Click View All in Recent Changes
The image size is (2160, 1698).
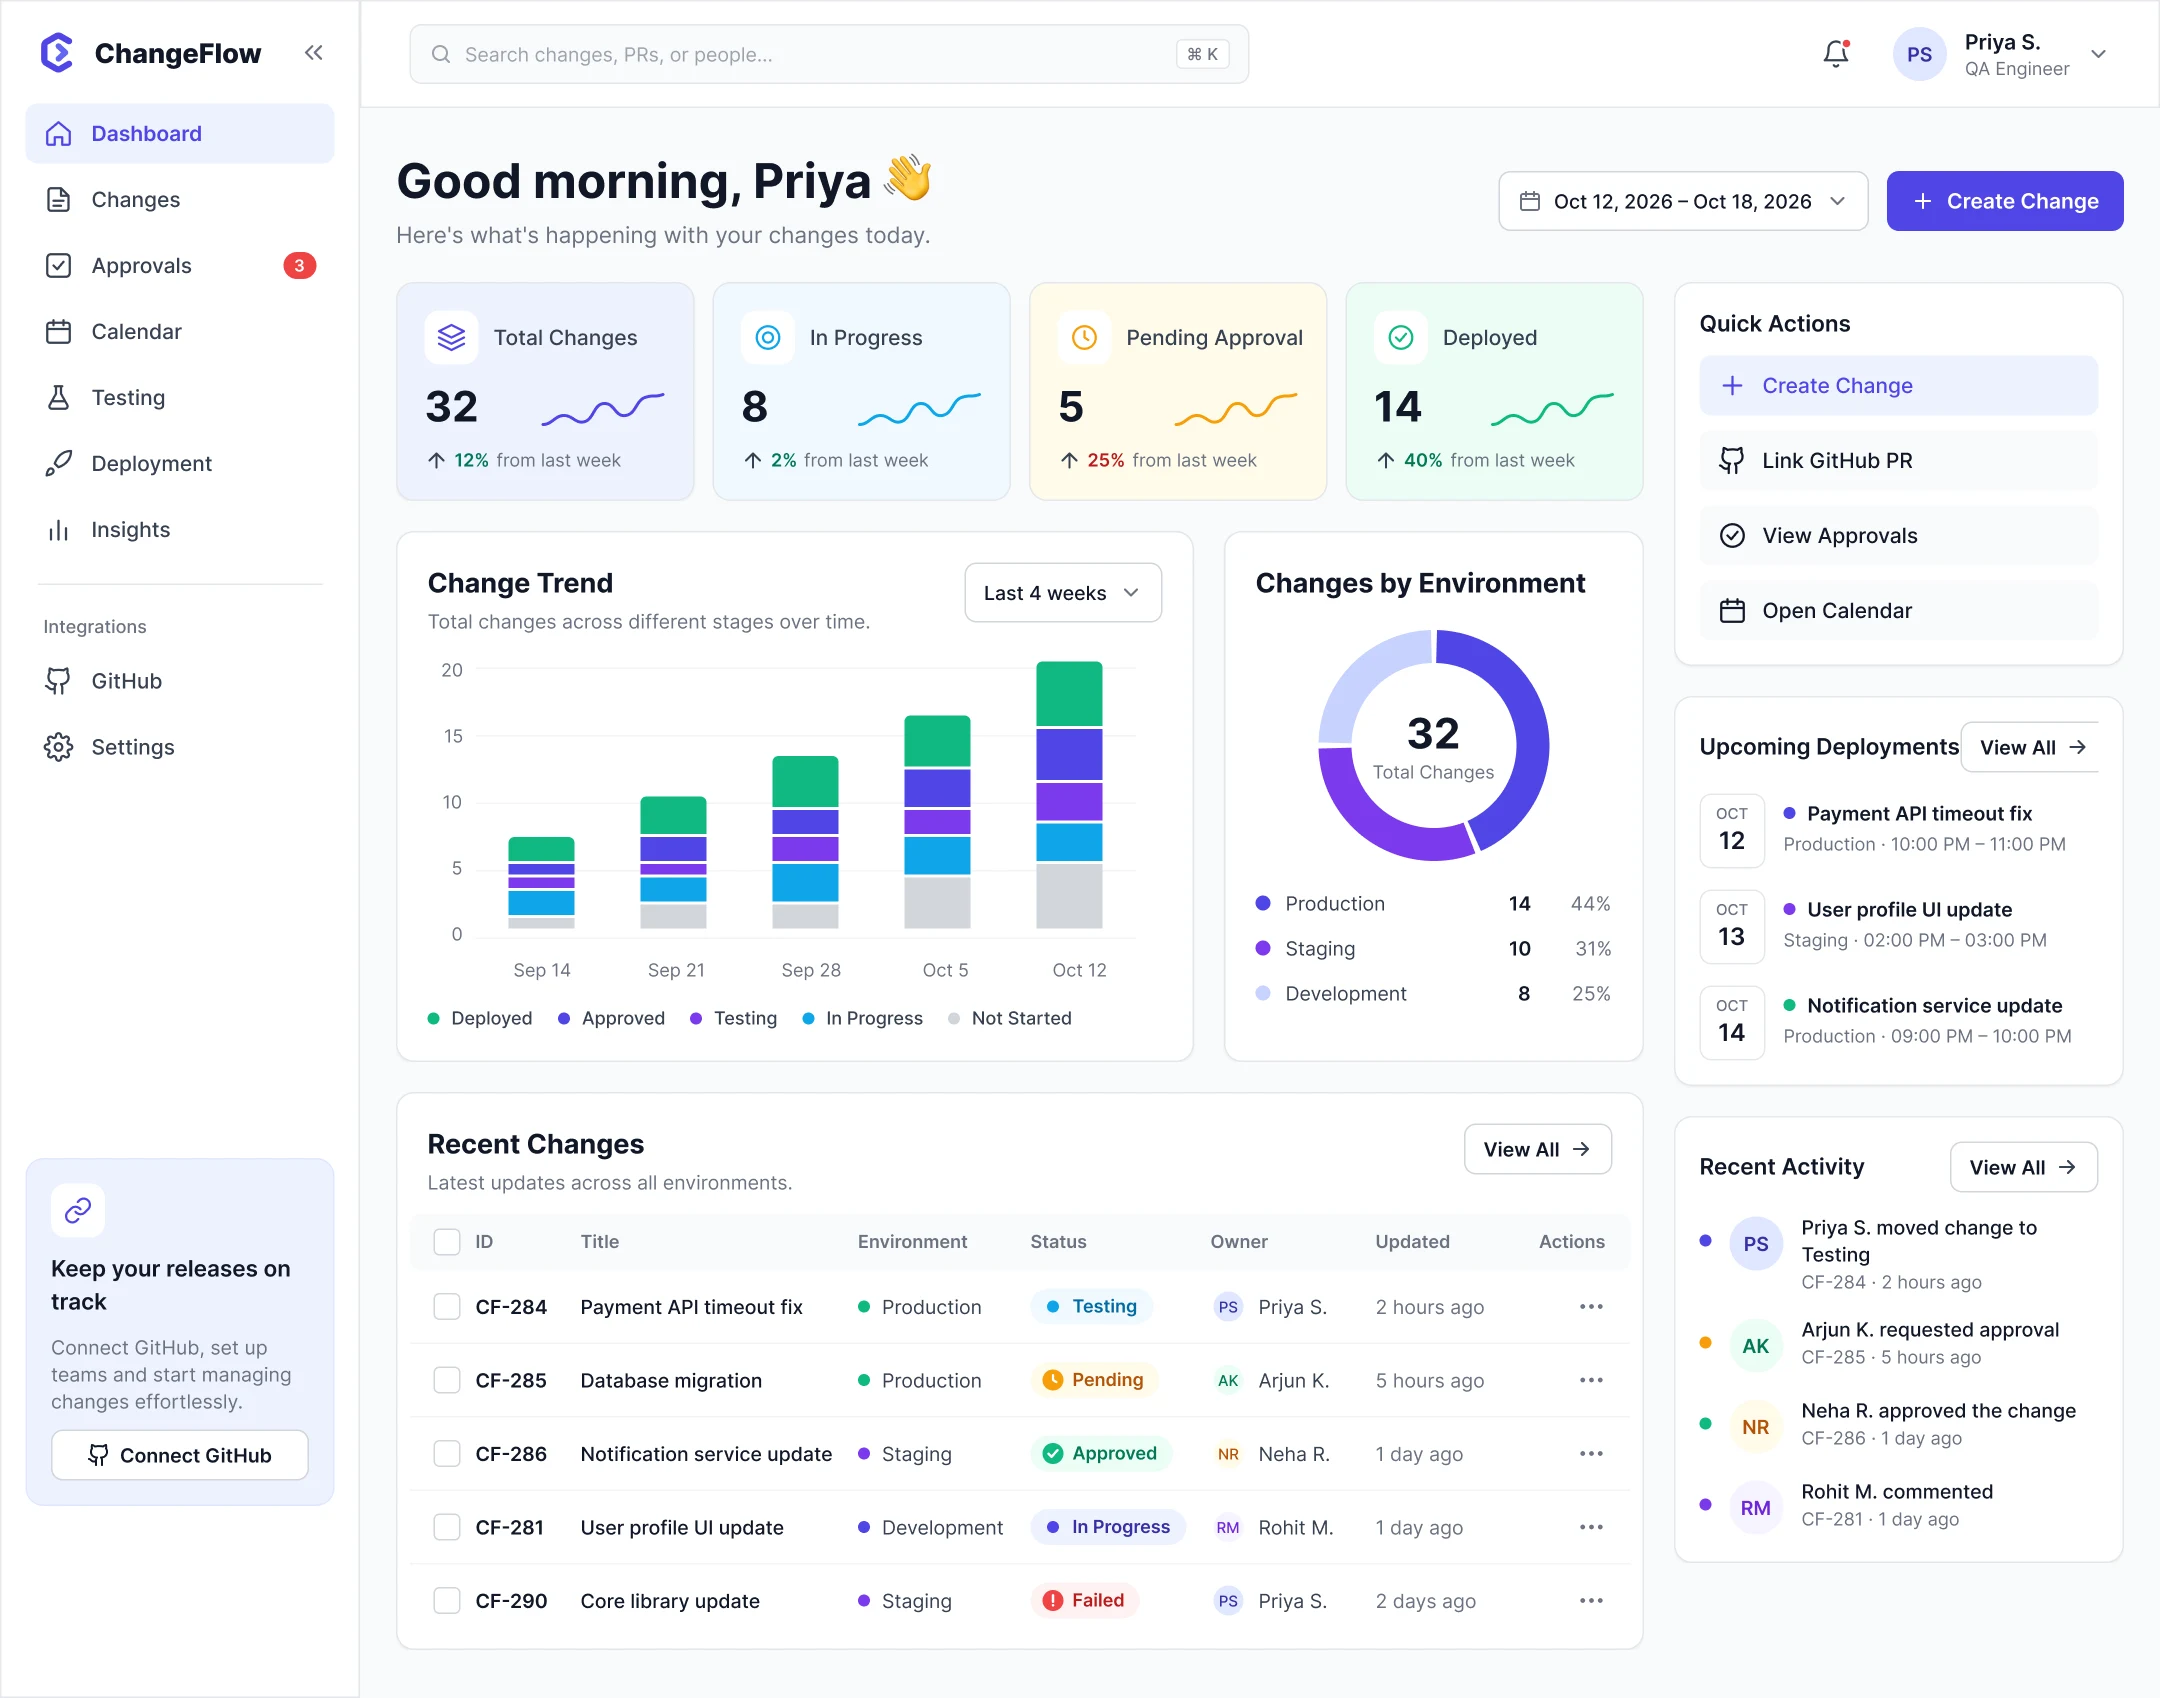point(1537,1150)
